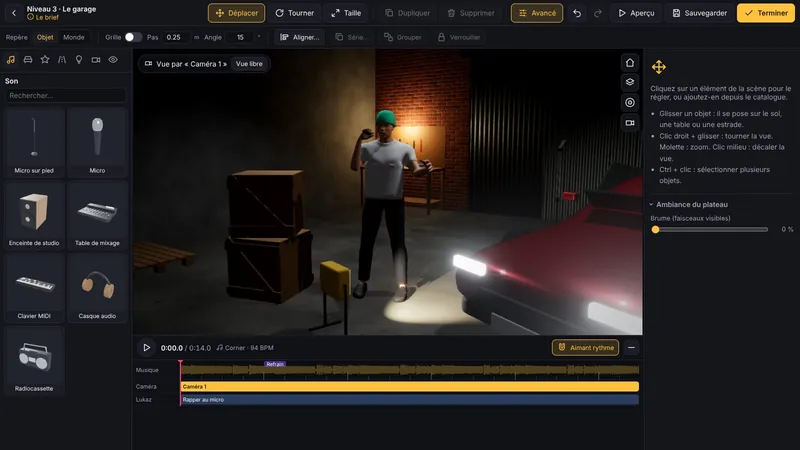Open the road scenery catalog tab icon
Screen dimensions: 800x450
pyautogui.click(x=62, y=60)
